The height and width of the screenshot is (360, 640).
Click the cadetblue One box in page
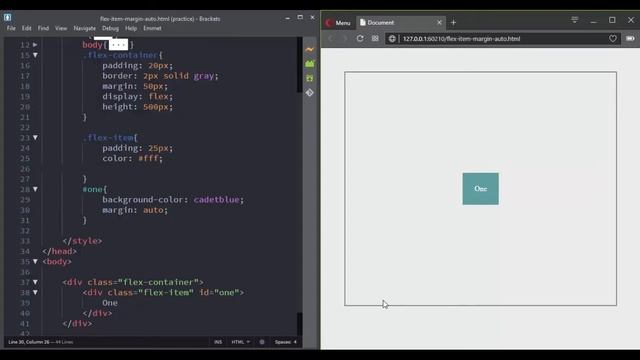click(x=480, y=189)
